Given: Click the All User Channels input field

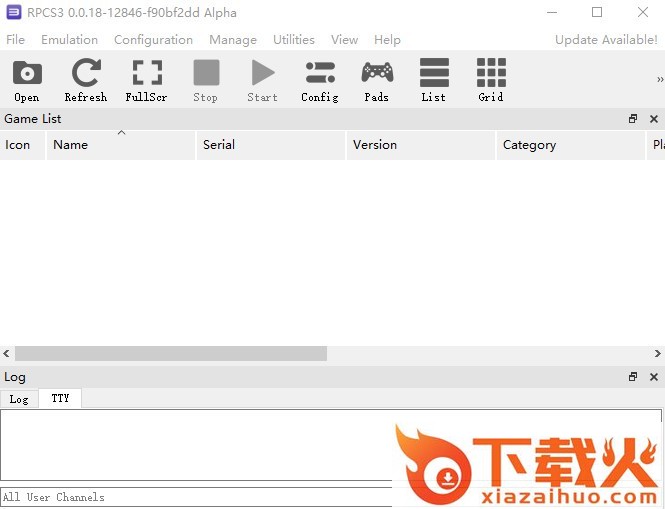Looking at the screenshot, I should pos(196,497).
